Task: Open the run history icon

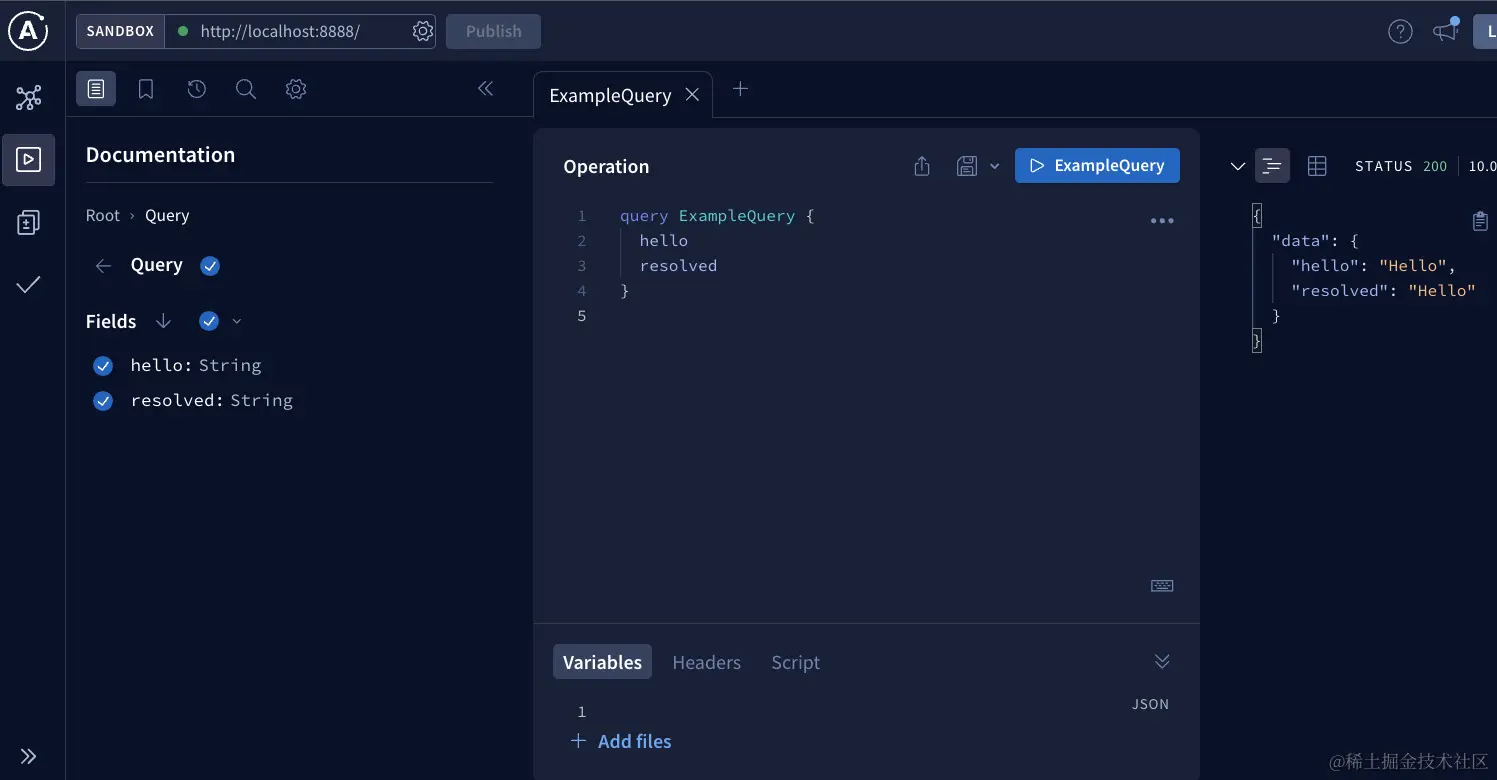Action: pyautogui.click(x=196, y=89)
